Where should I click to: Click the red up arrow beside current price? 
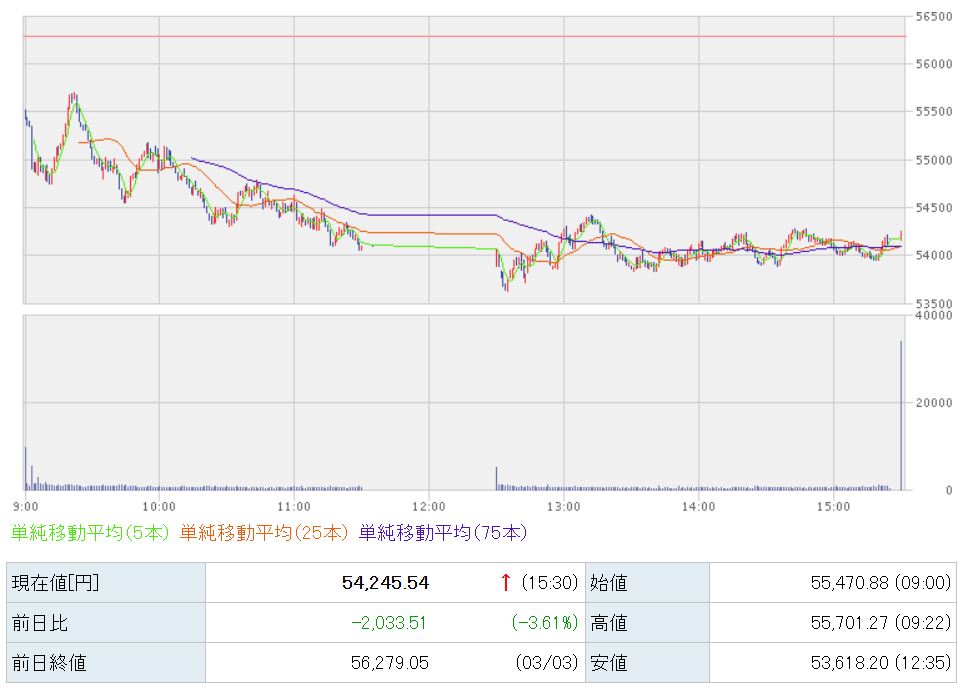tap(507, 583)
